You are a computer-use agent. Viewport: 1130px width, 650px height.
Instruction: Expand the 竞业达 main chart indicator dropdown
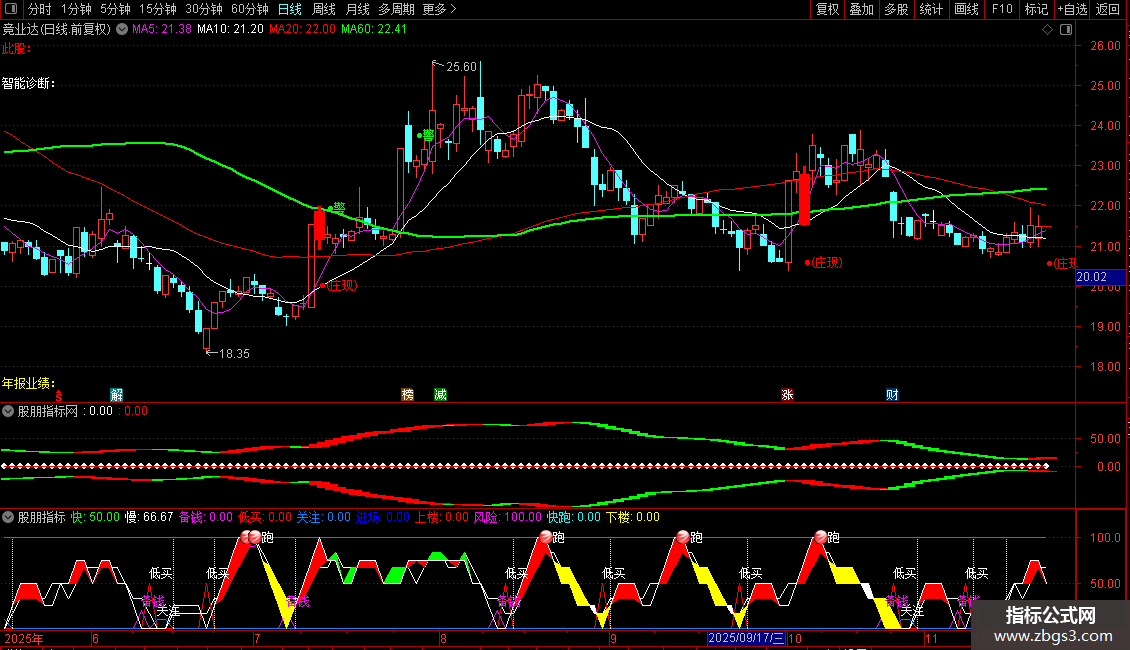coord(122,29)
